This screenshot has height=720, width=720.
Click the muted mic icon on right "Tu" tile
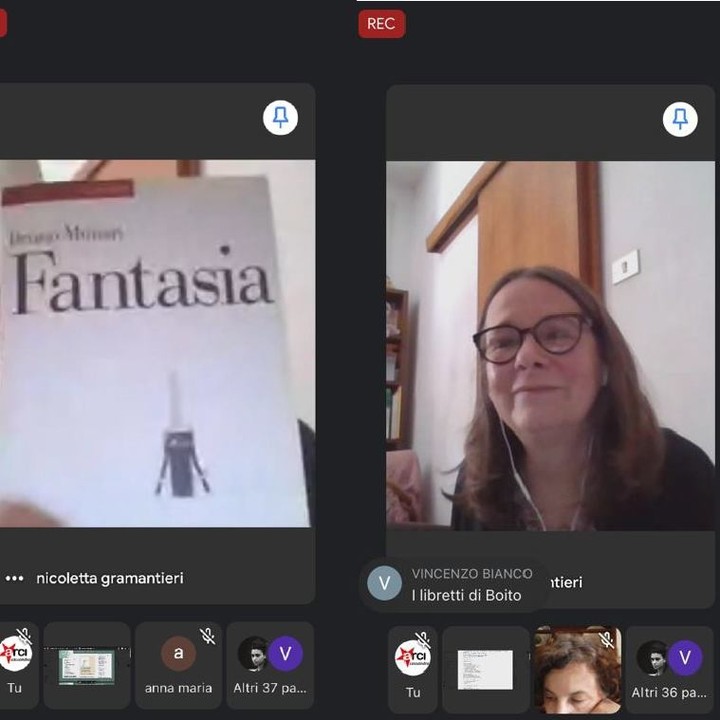(423, 640)
